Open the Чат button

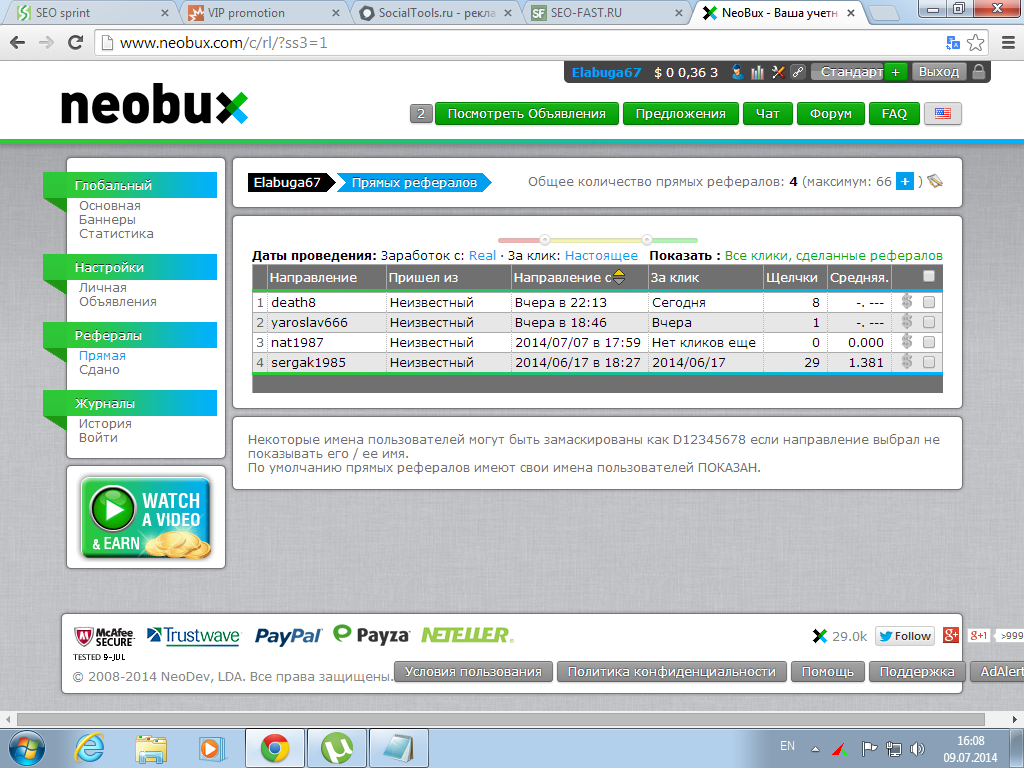[767, 114]
